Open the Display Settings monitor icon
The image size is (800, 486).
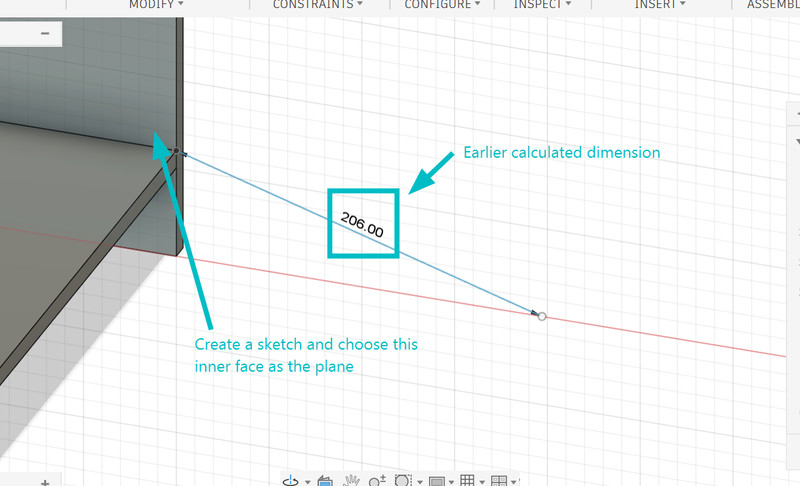[437, 481]
